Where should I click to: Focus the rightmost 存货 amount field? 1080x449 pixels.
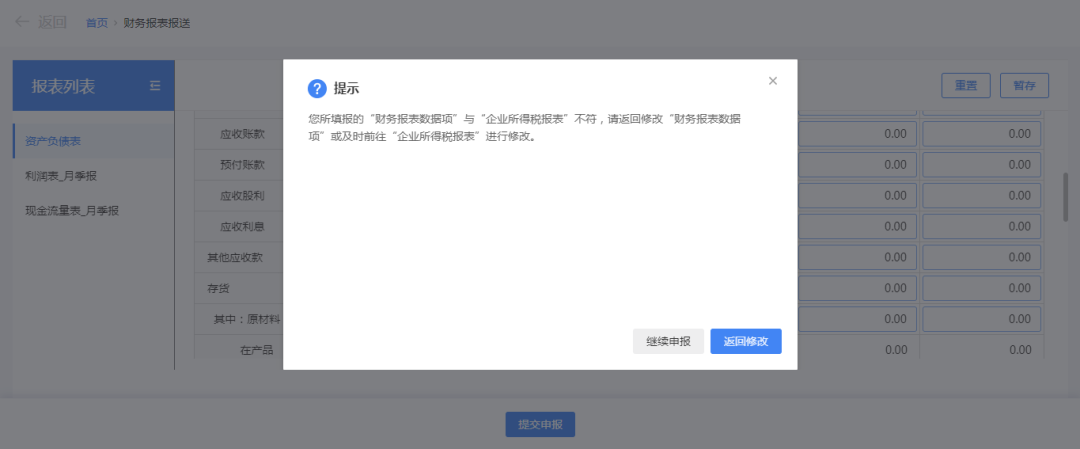pos(981,289)
